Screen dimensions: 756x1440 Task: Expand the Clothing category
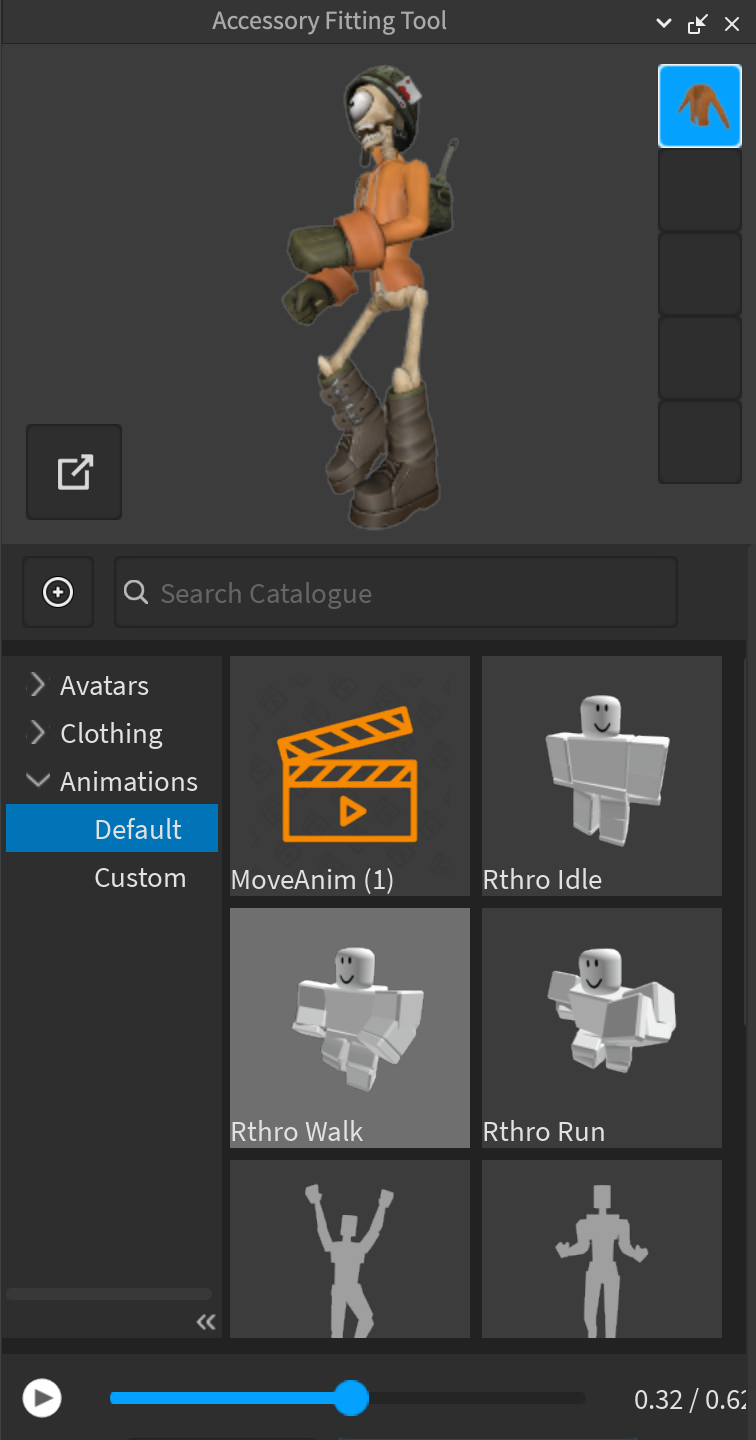[37, 733]
